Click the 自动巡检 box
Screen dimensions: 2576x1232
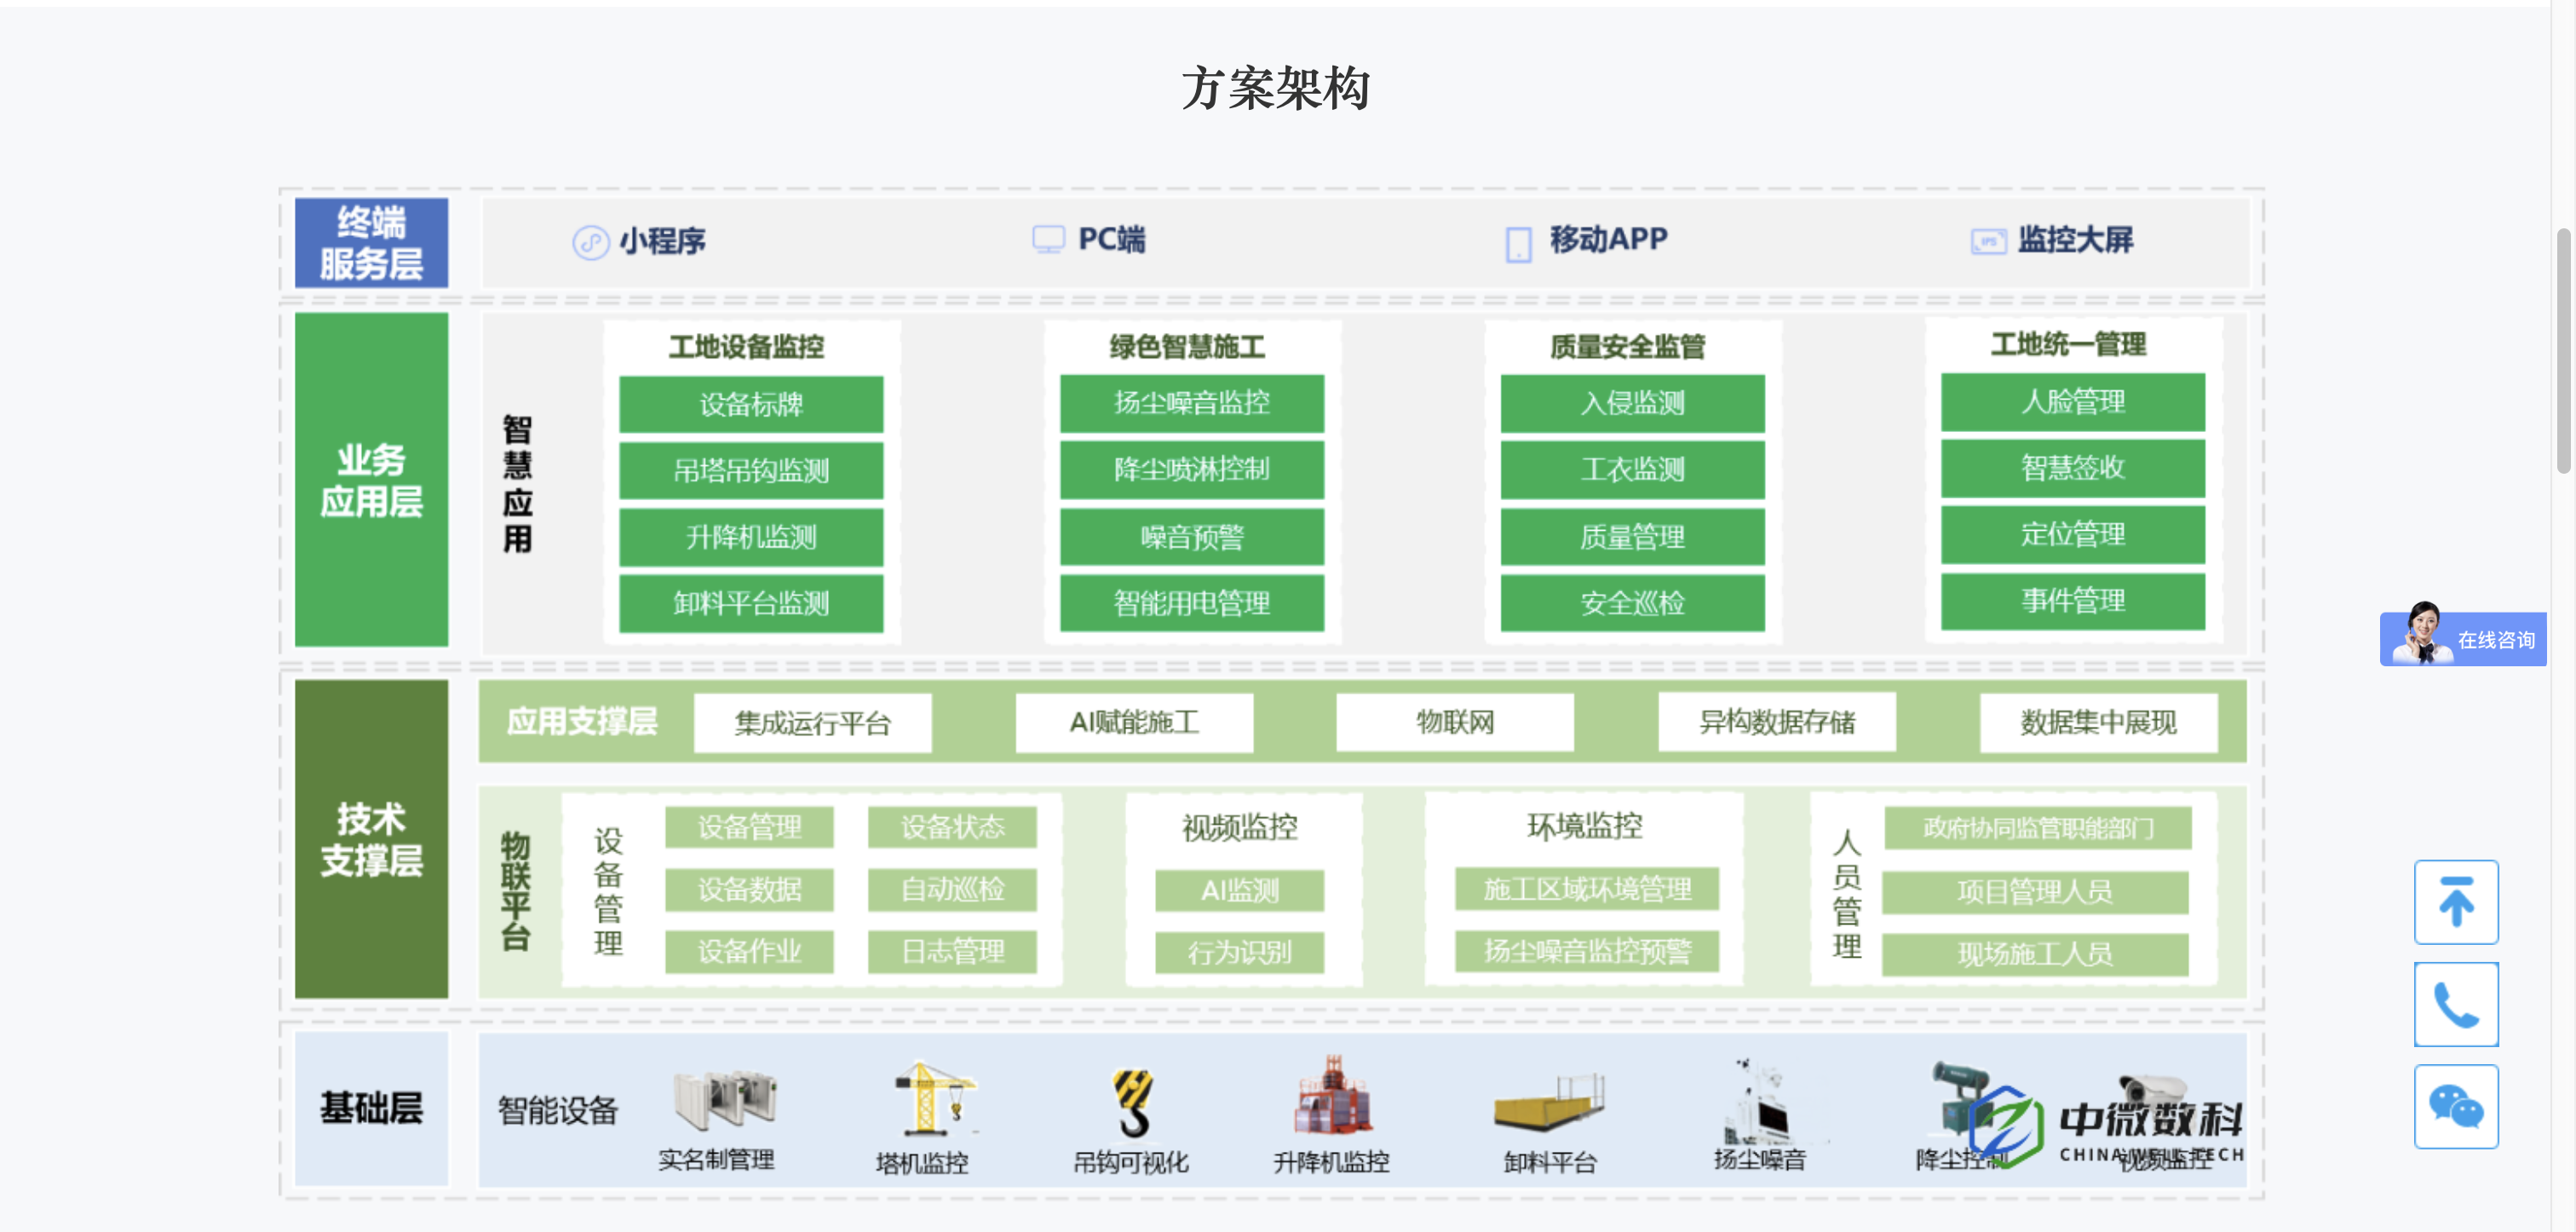tap(952, 890)
